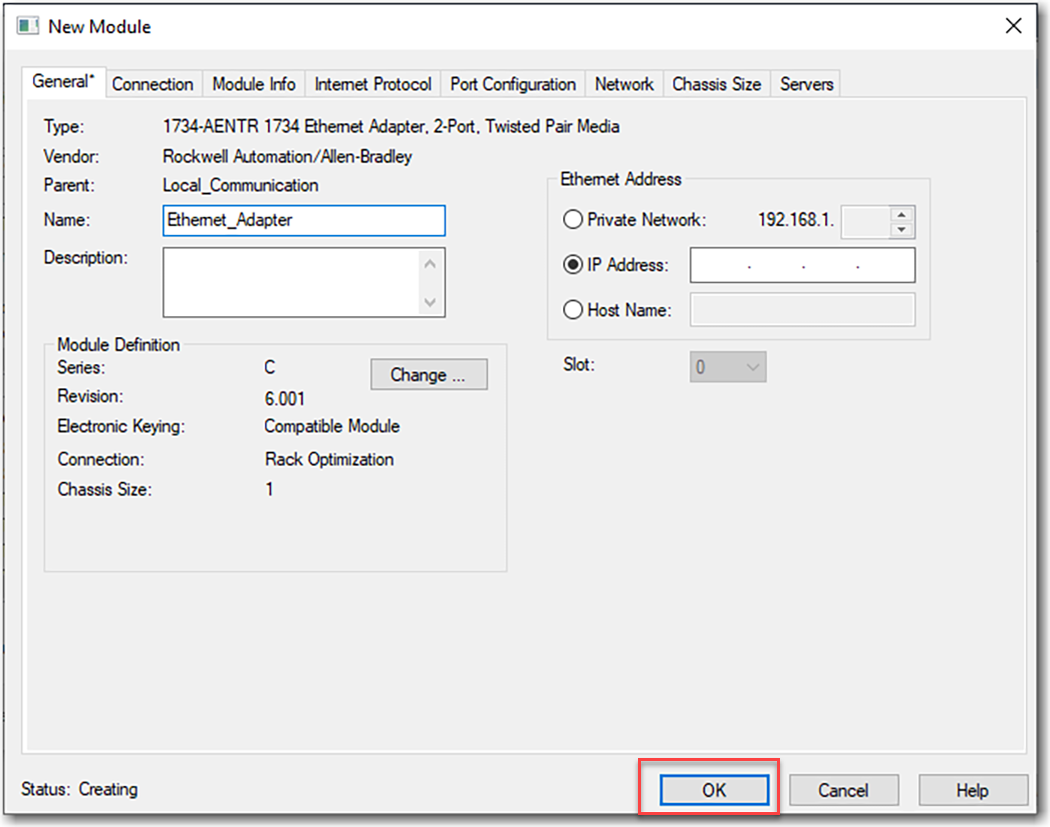Screen dimensions: 1050x827
Task: Open Help for this dialog
Action: click(x=972, y=790)
